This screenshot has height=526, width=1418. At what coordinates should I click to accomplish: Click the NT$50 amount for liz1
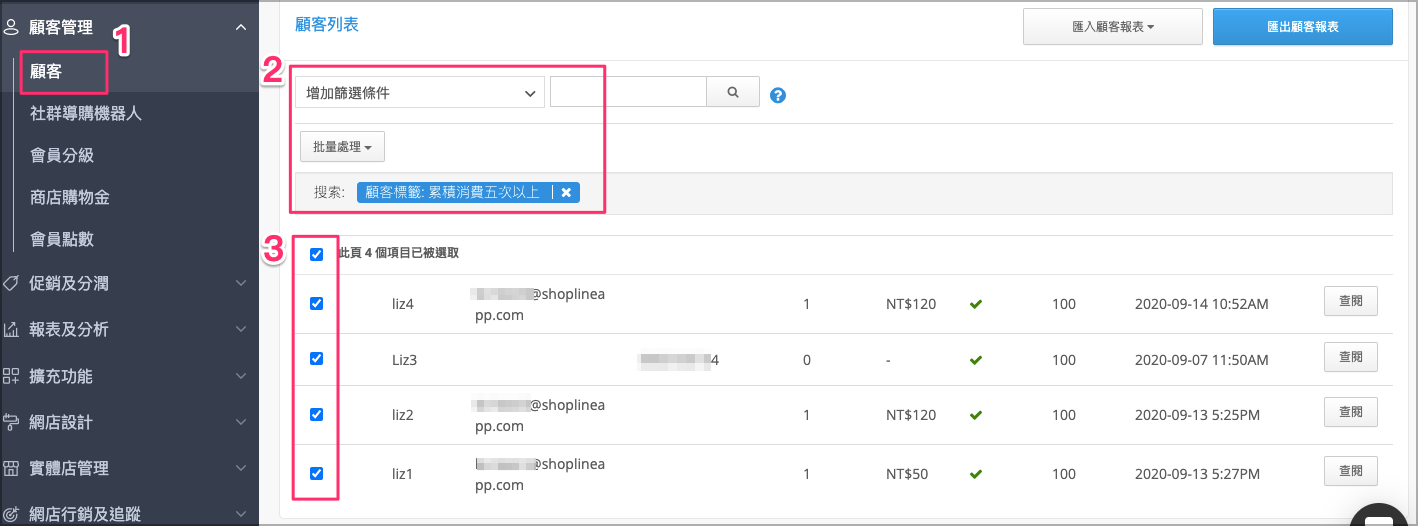(x=907, y=474)
